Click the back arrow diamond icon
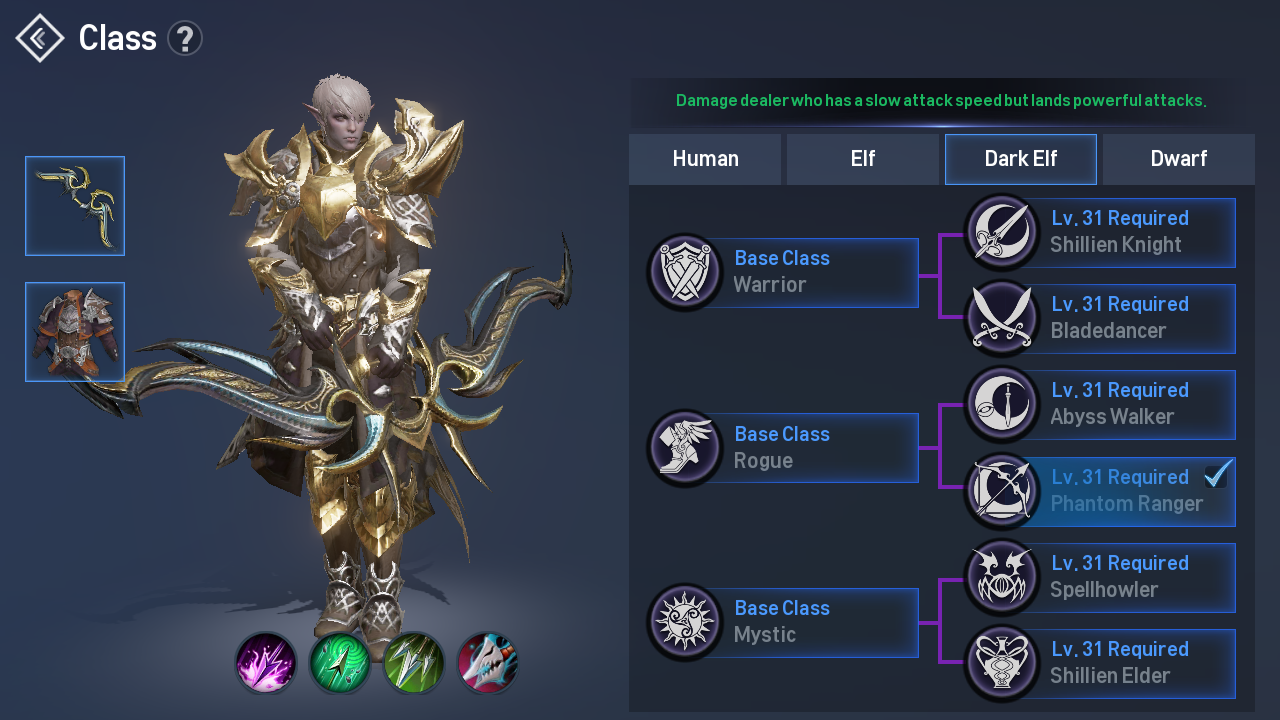The image size is (1280, 720). 40,38
